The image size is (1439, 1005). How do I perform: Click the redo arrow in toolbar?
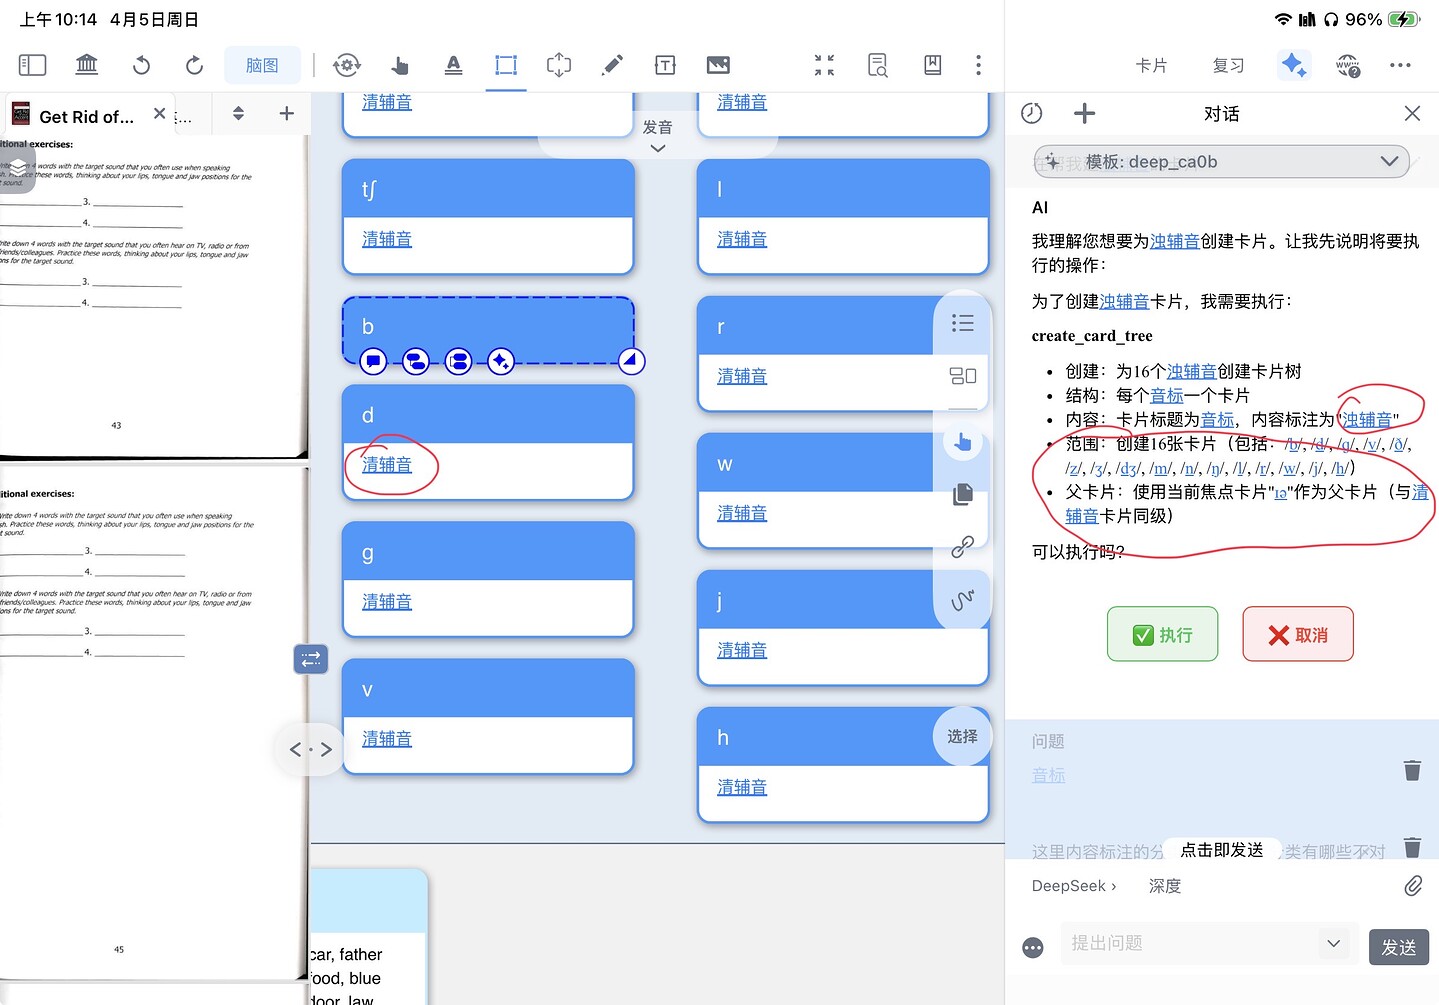point(194,65)
